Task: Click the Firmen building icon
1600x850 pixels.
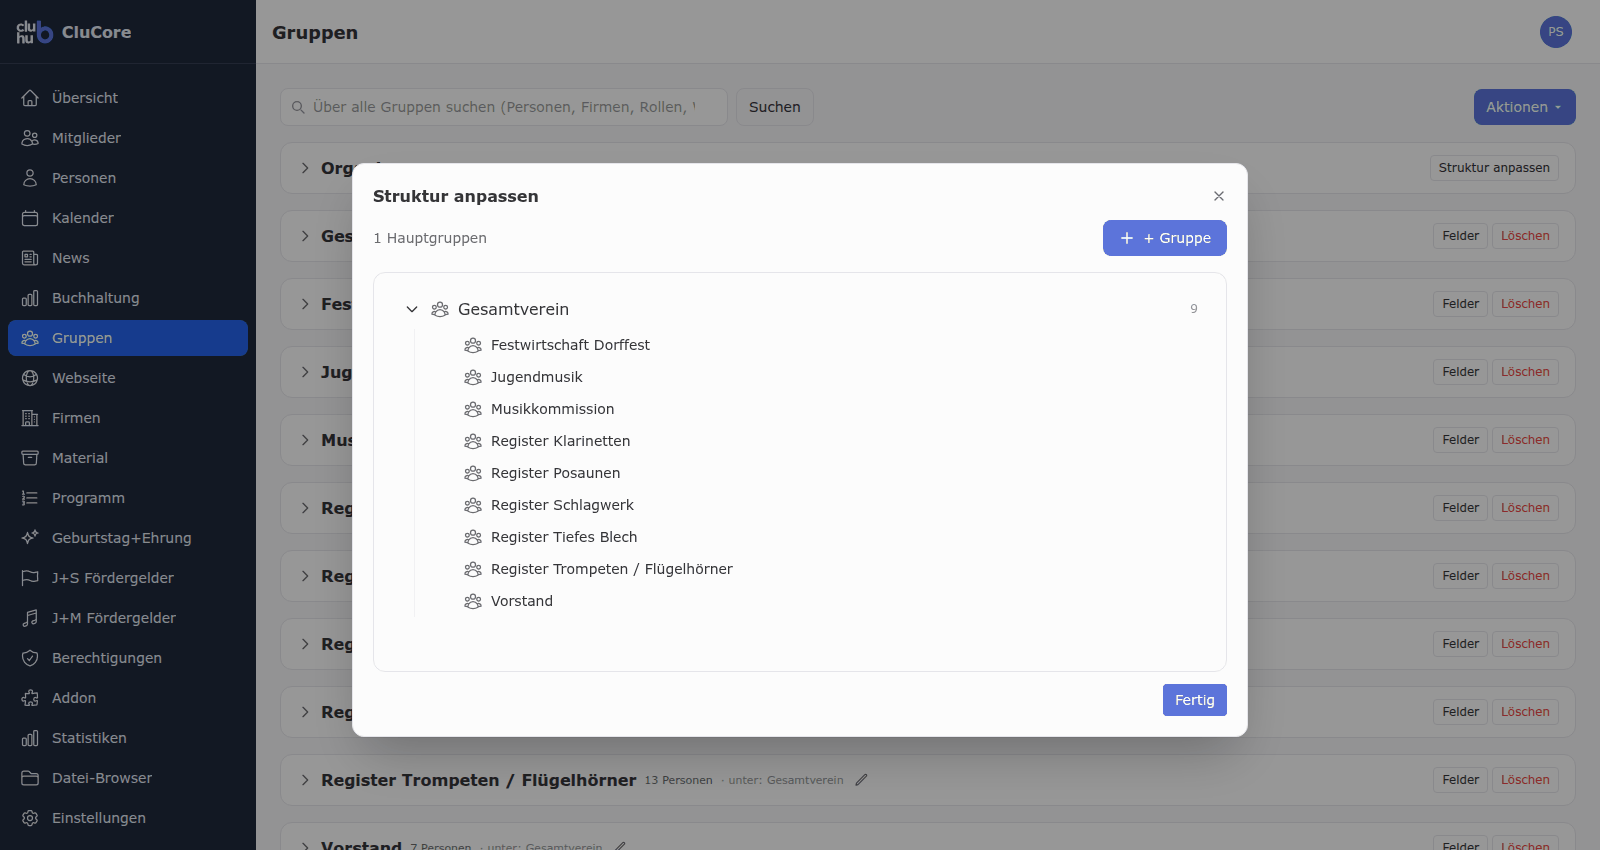Action: point(30,418)
